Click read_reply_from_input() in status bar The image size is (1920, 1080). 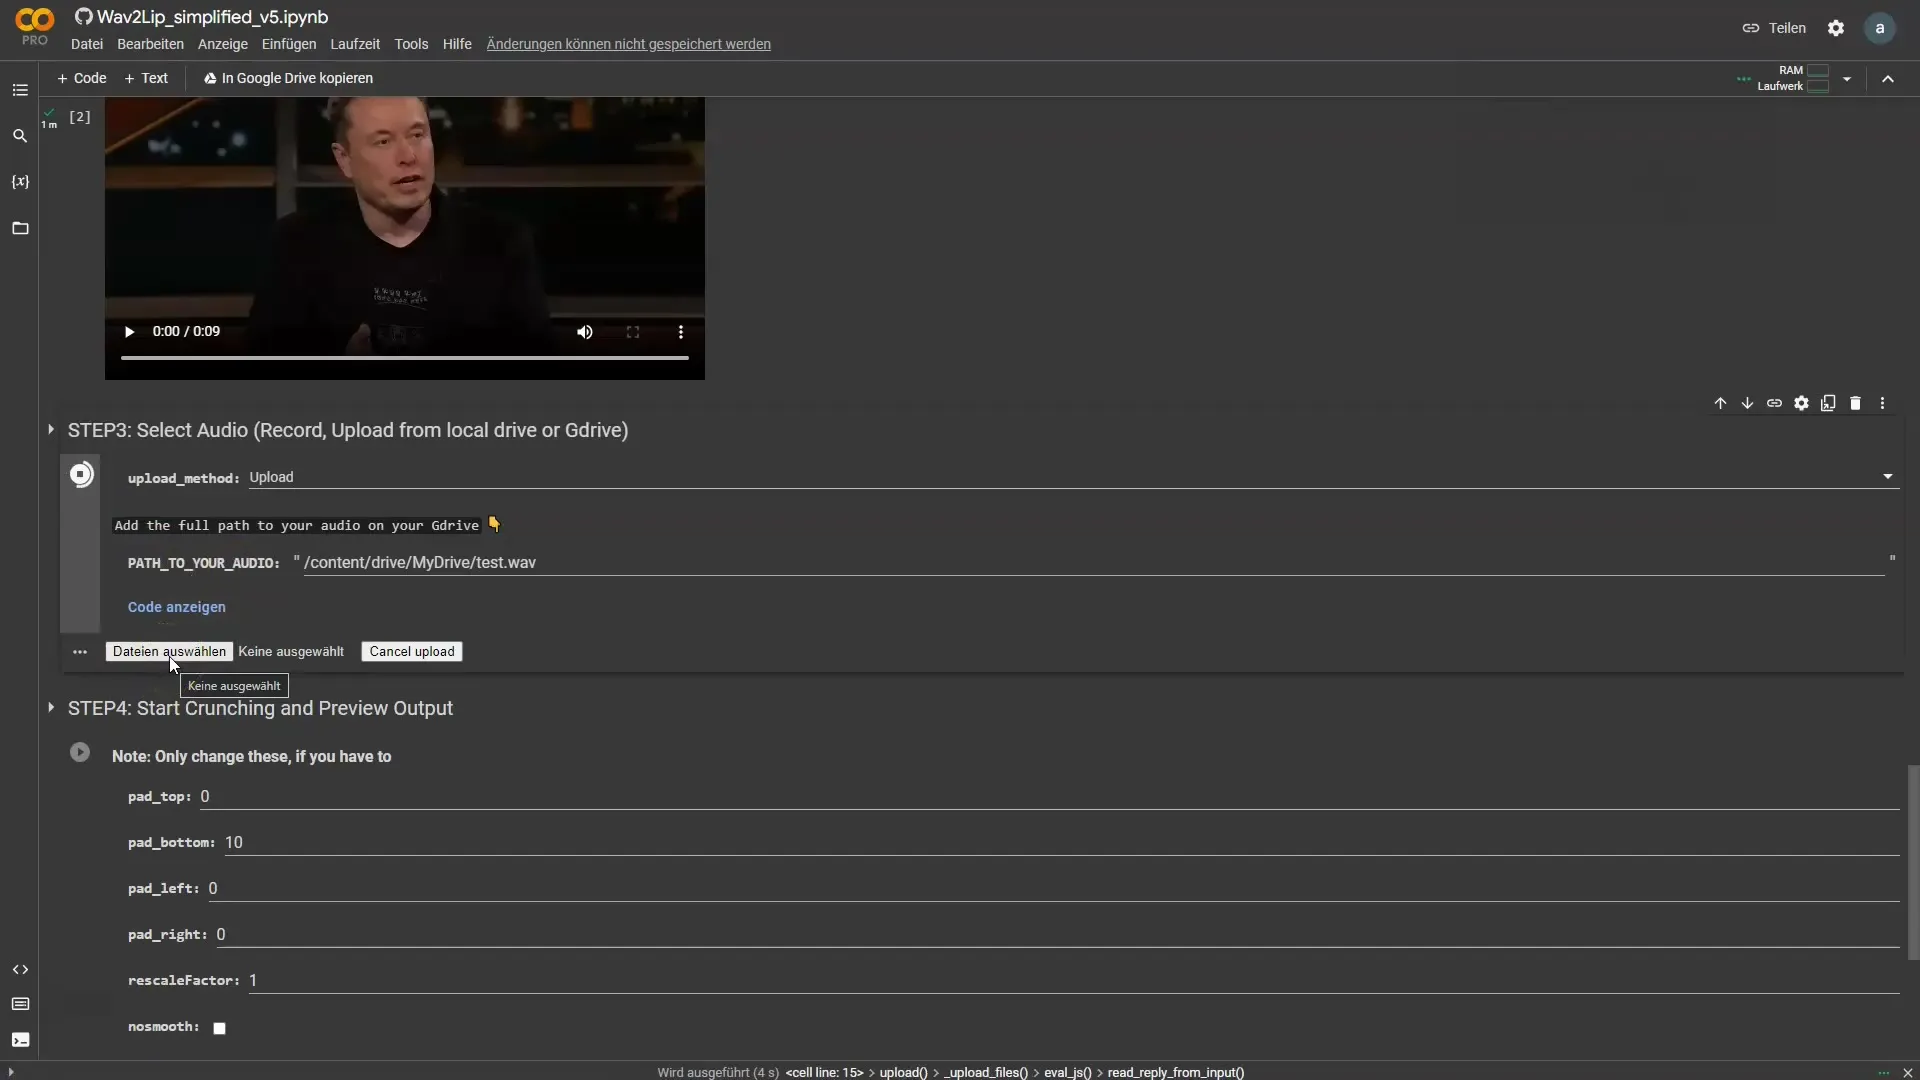coord(1176,1072)
